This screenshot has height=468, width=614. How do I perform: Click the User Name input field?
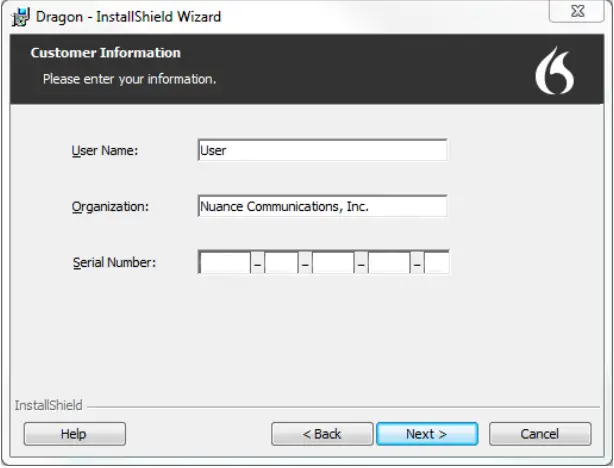322,150
